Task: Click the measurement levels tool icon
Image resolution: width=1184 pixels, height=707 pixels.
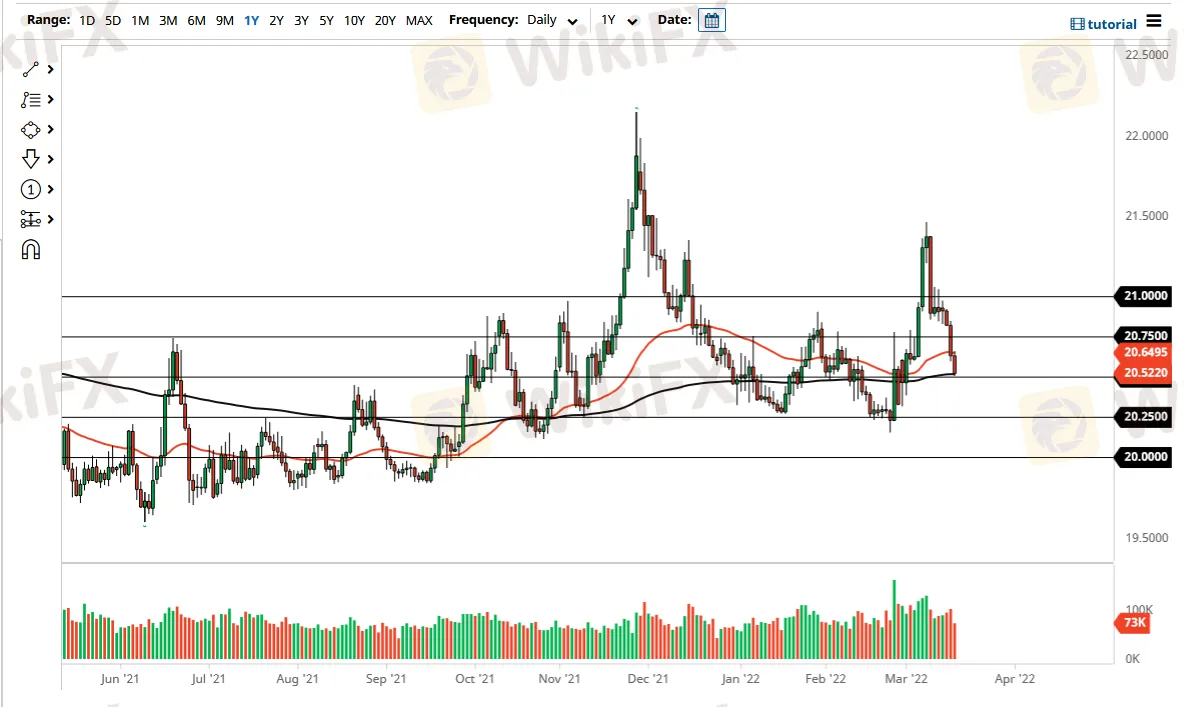Action: (30, 219)
